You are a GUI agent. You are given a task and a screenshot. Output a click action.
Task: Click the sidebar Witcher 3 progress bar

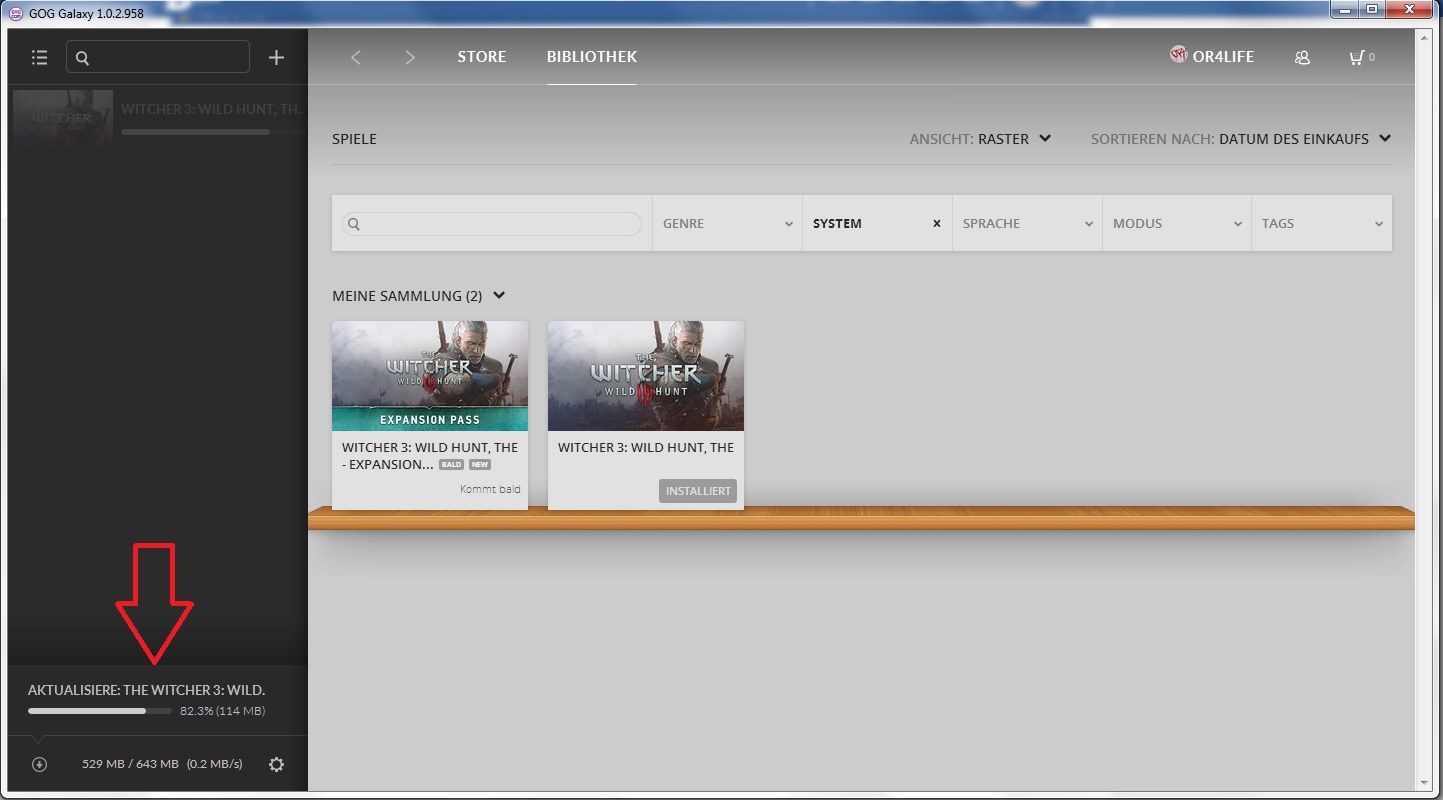tap(210, 131)
